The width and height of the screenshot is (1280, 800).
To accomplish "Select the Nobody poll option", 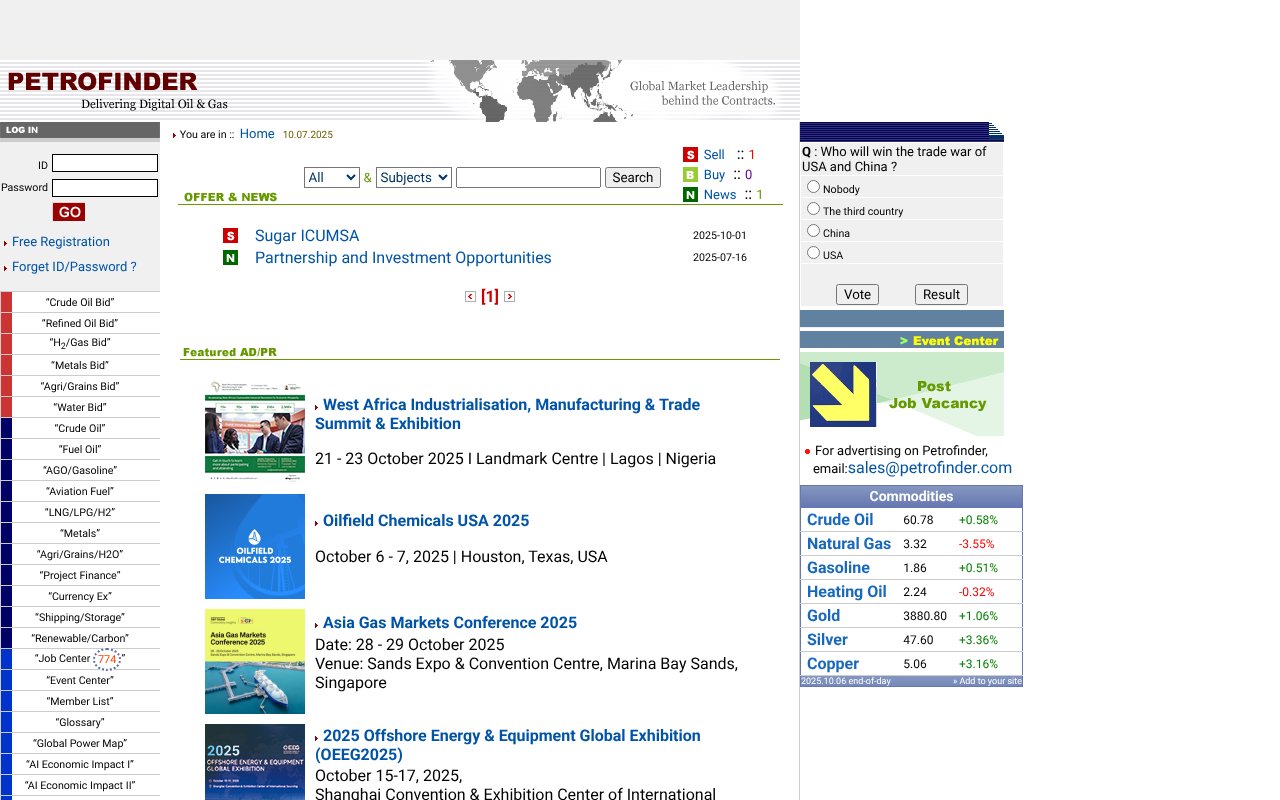I will pyautogui.click(x=813, y=186).
